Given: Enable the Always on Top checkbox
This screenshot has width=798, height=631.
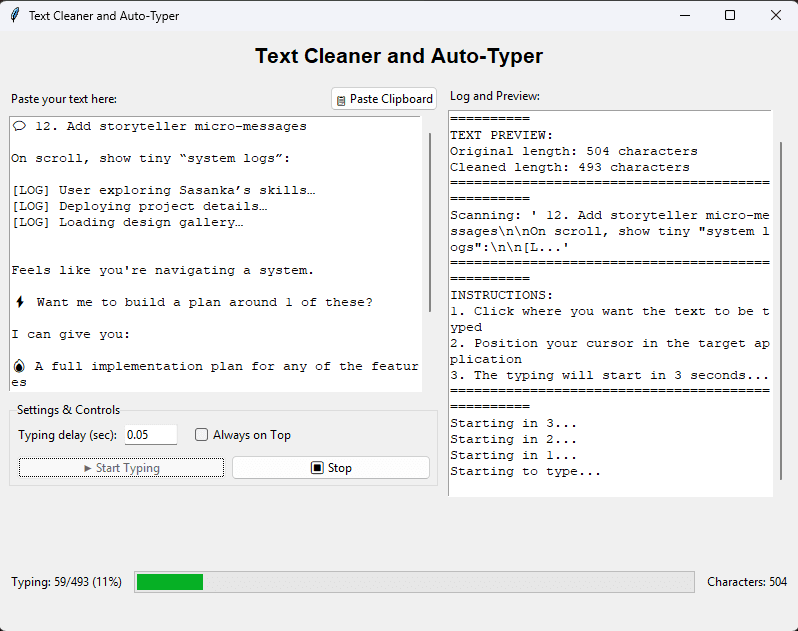Looking at the screenshot, I should click(x=202, y=435).
